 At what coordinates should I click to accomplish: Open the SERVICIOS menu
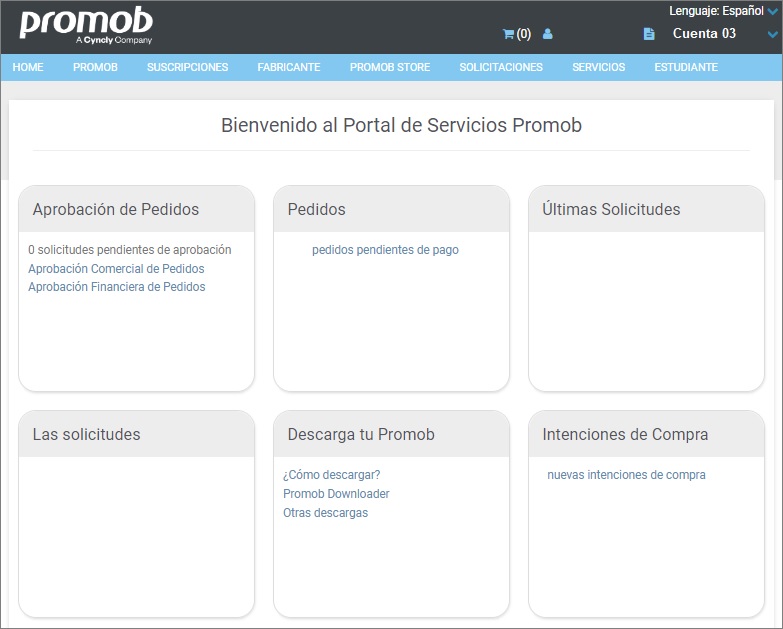pos(598,67)
